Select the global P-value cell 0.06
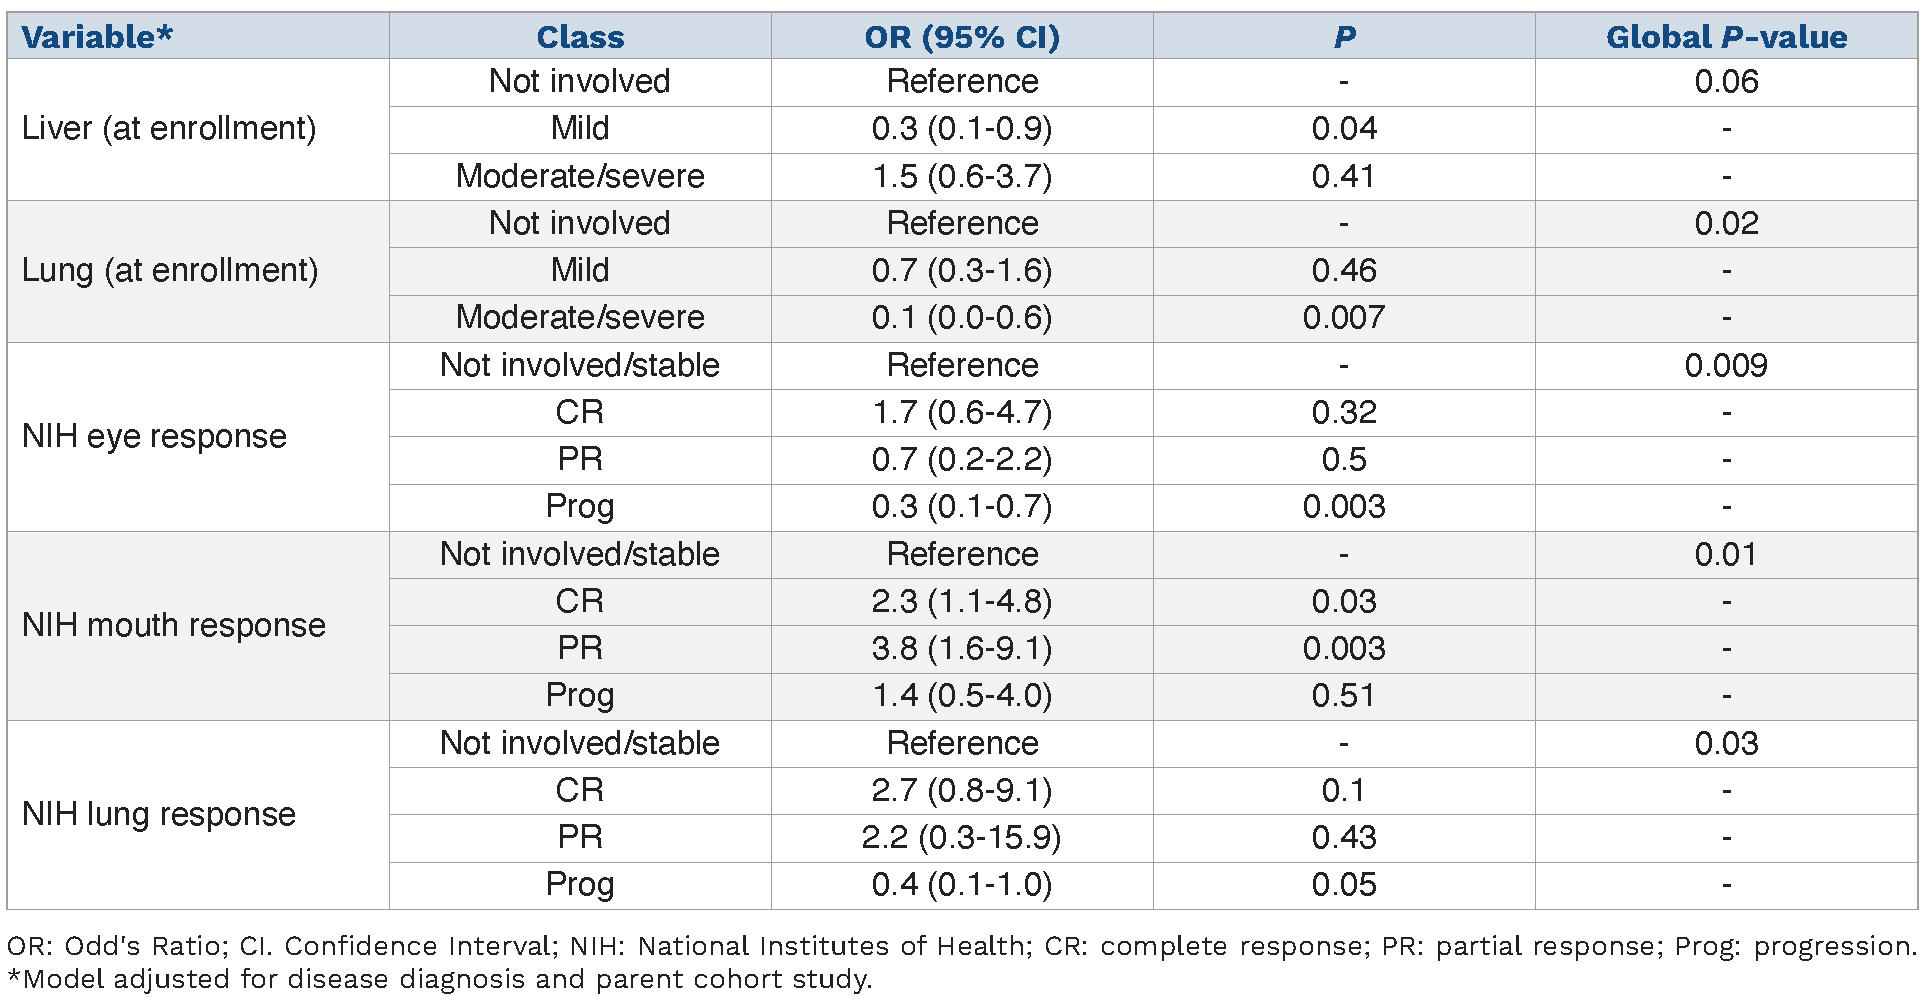 1726,82
